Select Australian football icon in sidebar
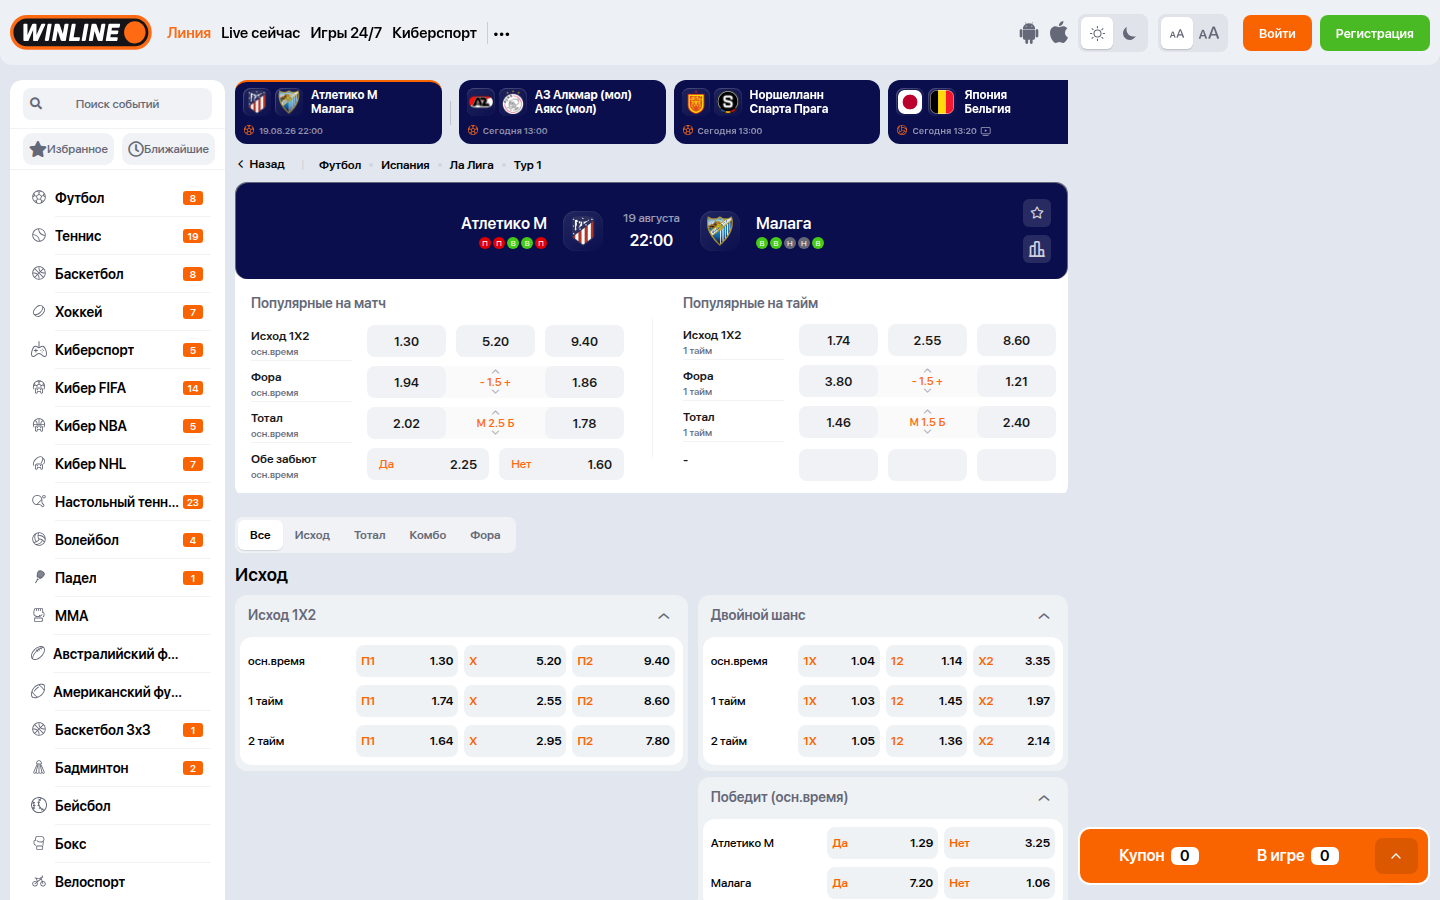Image resolution: width=1440 pixels, height=900 pixels. point(38,653)
